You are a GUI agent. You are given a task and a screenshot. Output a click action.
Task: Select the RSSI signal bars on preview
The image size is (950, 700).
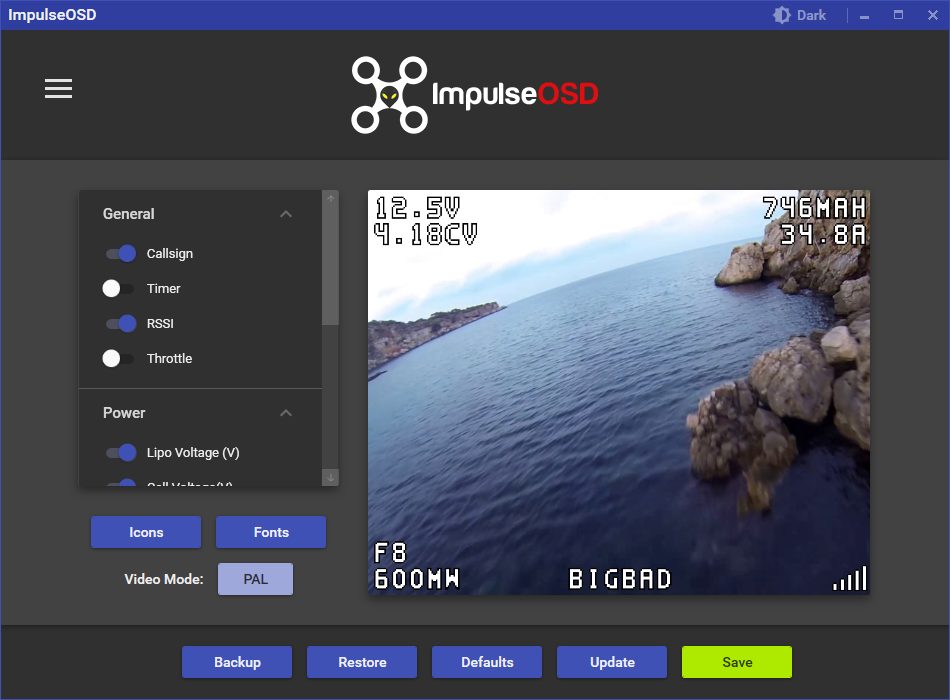click(850, 579)
